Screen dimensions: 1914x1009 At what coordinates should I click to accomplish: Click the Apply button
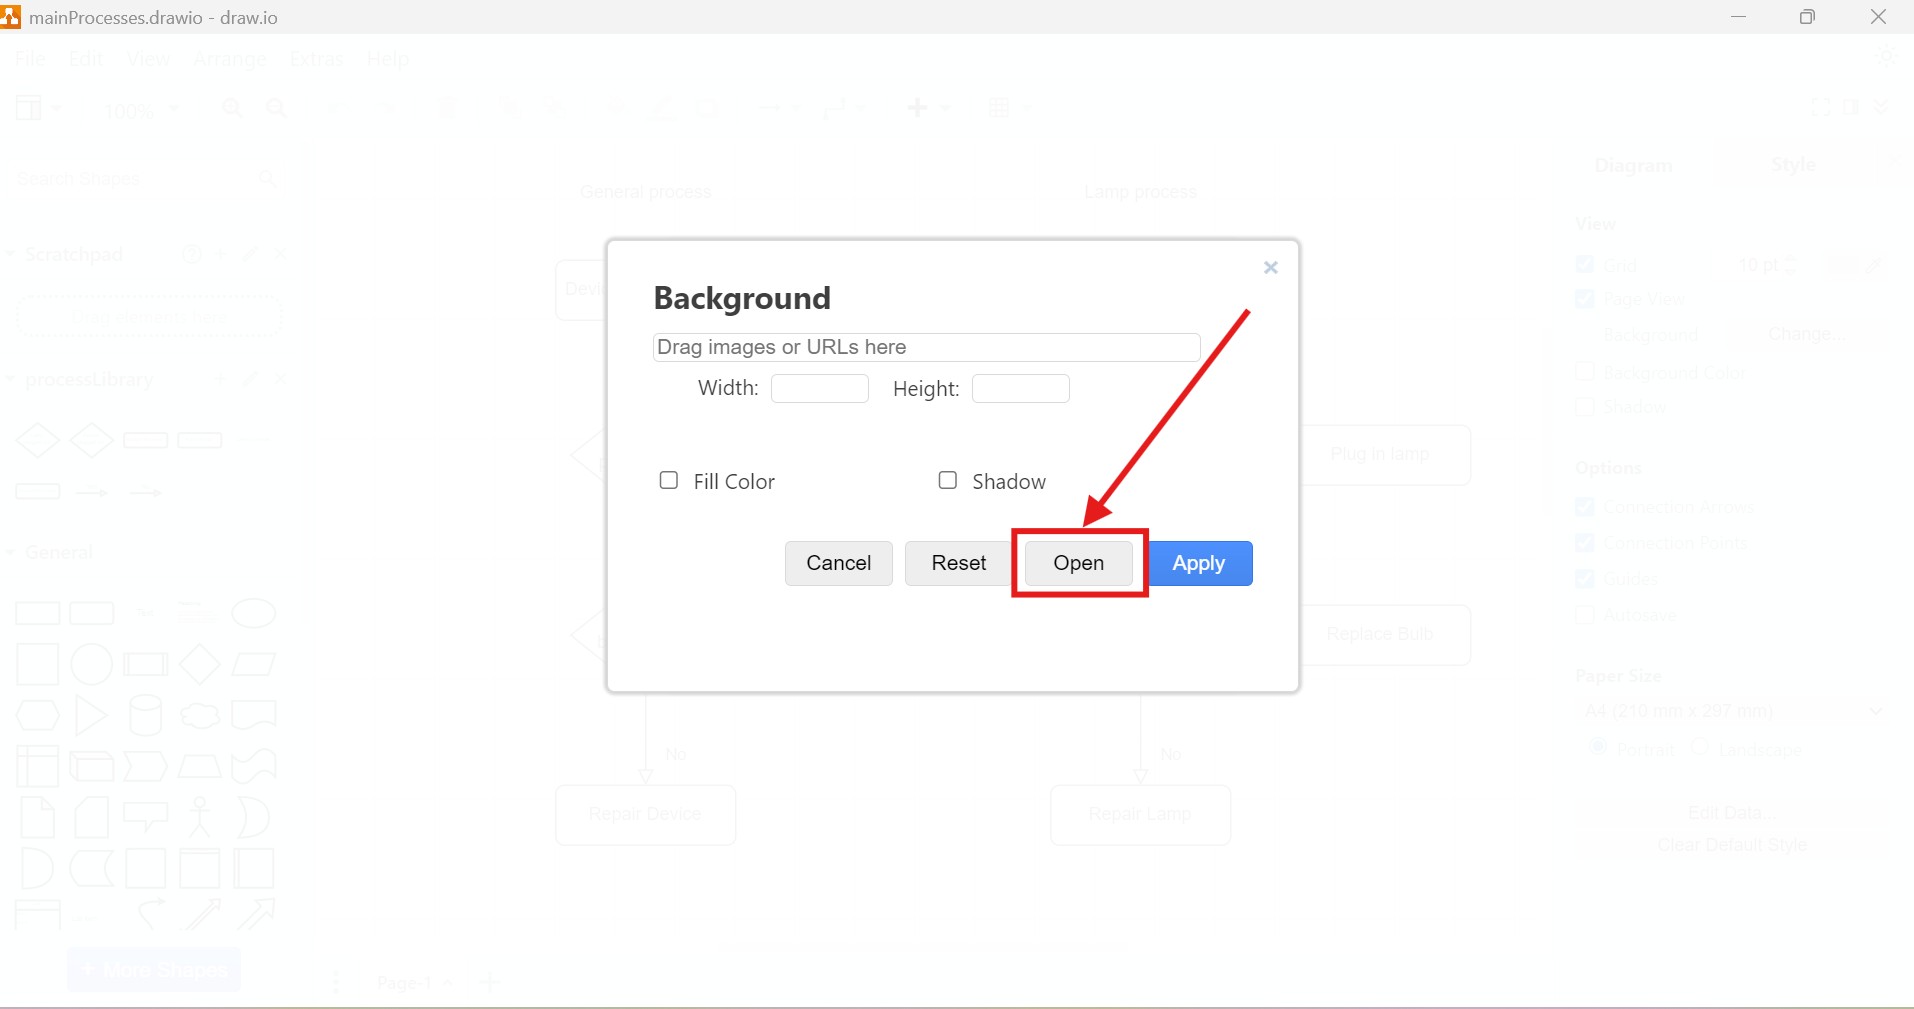(1200, 563)
